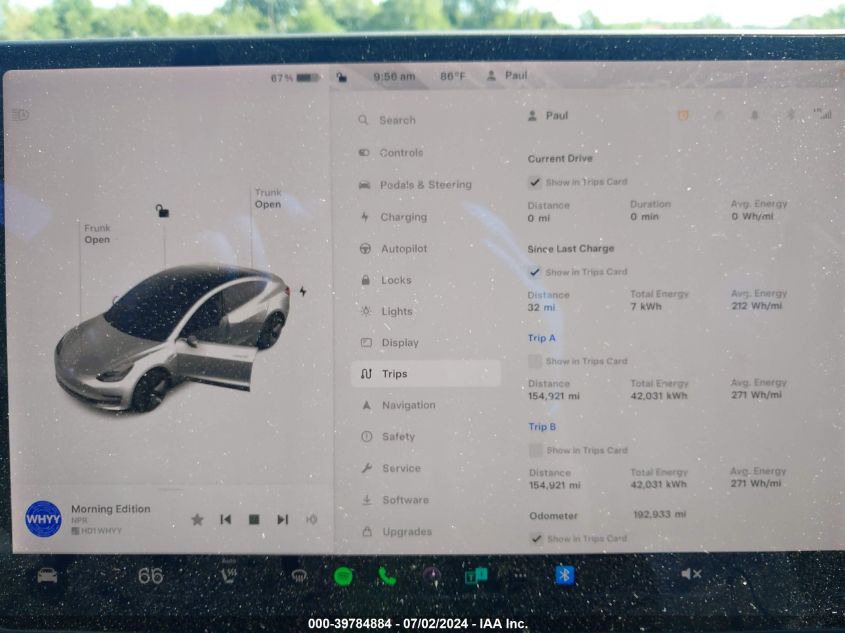The image size is (845, 633).
Task: Open the Software section wrench-free download icon
Action: pyautogui.click(x=364, y=499)
